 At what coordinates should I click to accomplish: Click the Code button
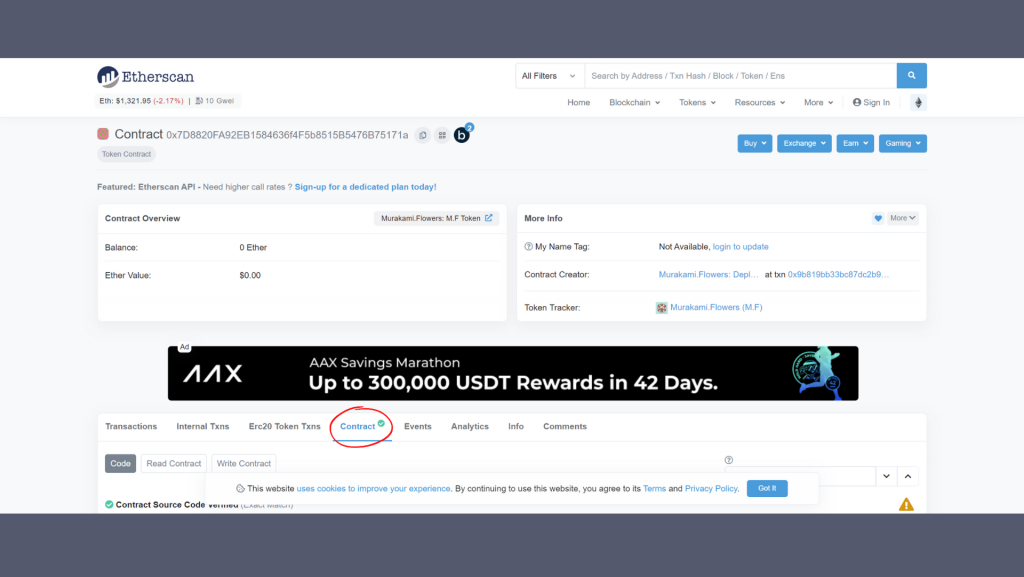[x=120, y=463]
